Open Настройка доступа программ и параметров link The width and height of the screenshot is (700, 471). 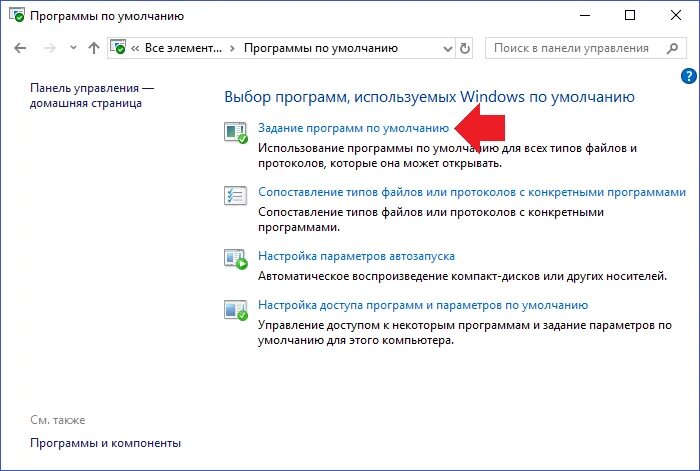tap(423, 305)
